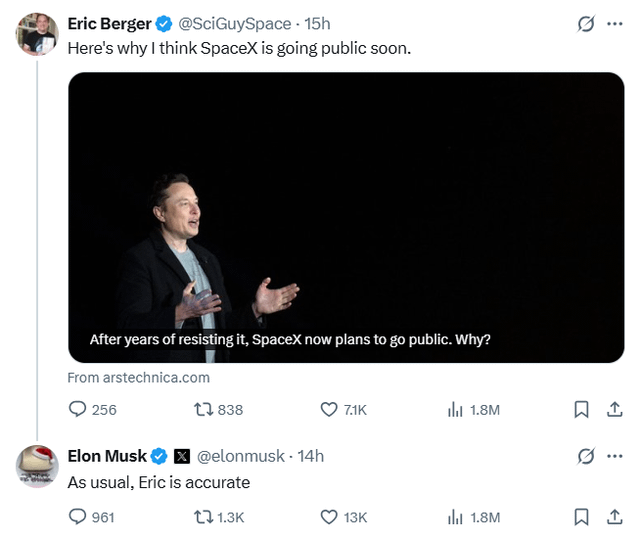Open the @elonmusk handle link
Viewport: 640px width, 538px height.
[240, 456]
